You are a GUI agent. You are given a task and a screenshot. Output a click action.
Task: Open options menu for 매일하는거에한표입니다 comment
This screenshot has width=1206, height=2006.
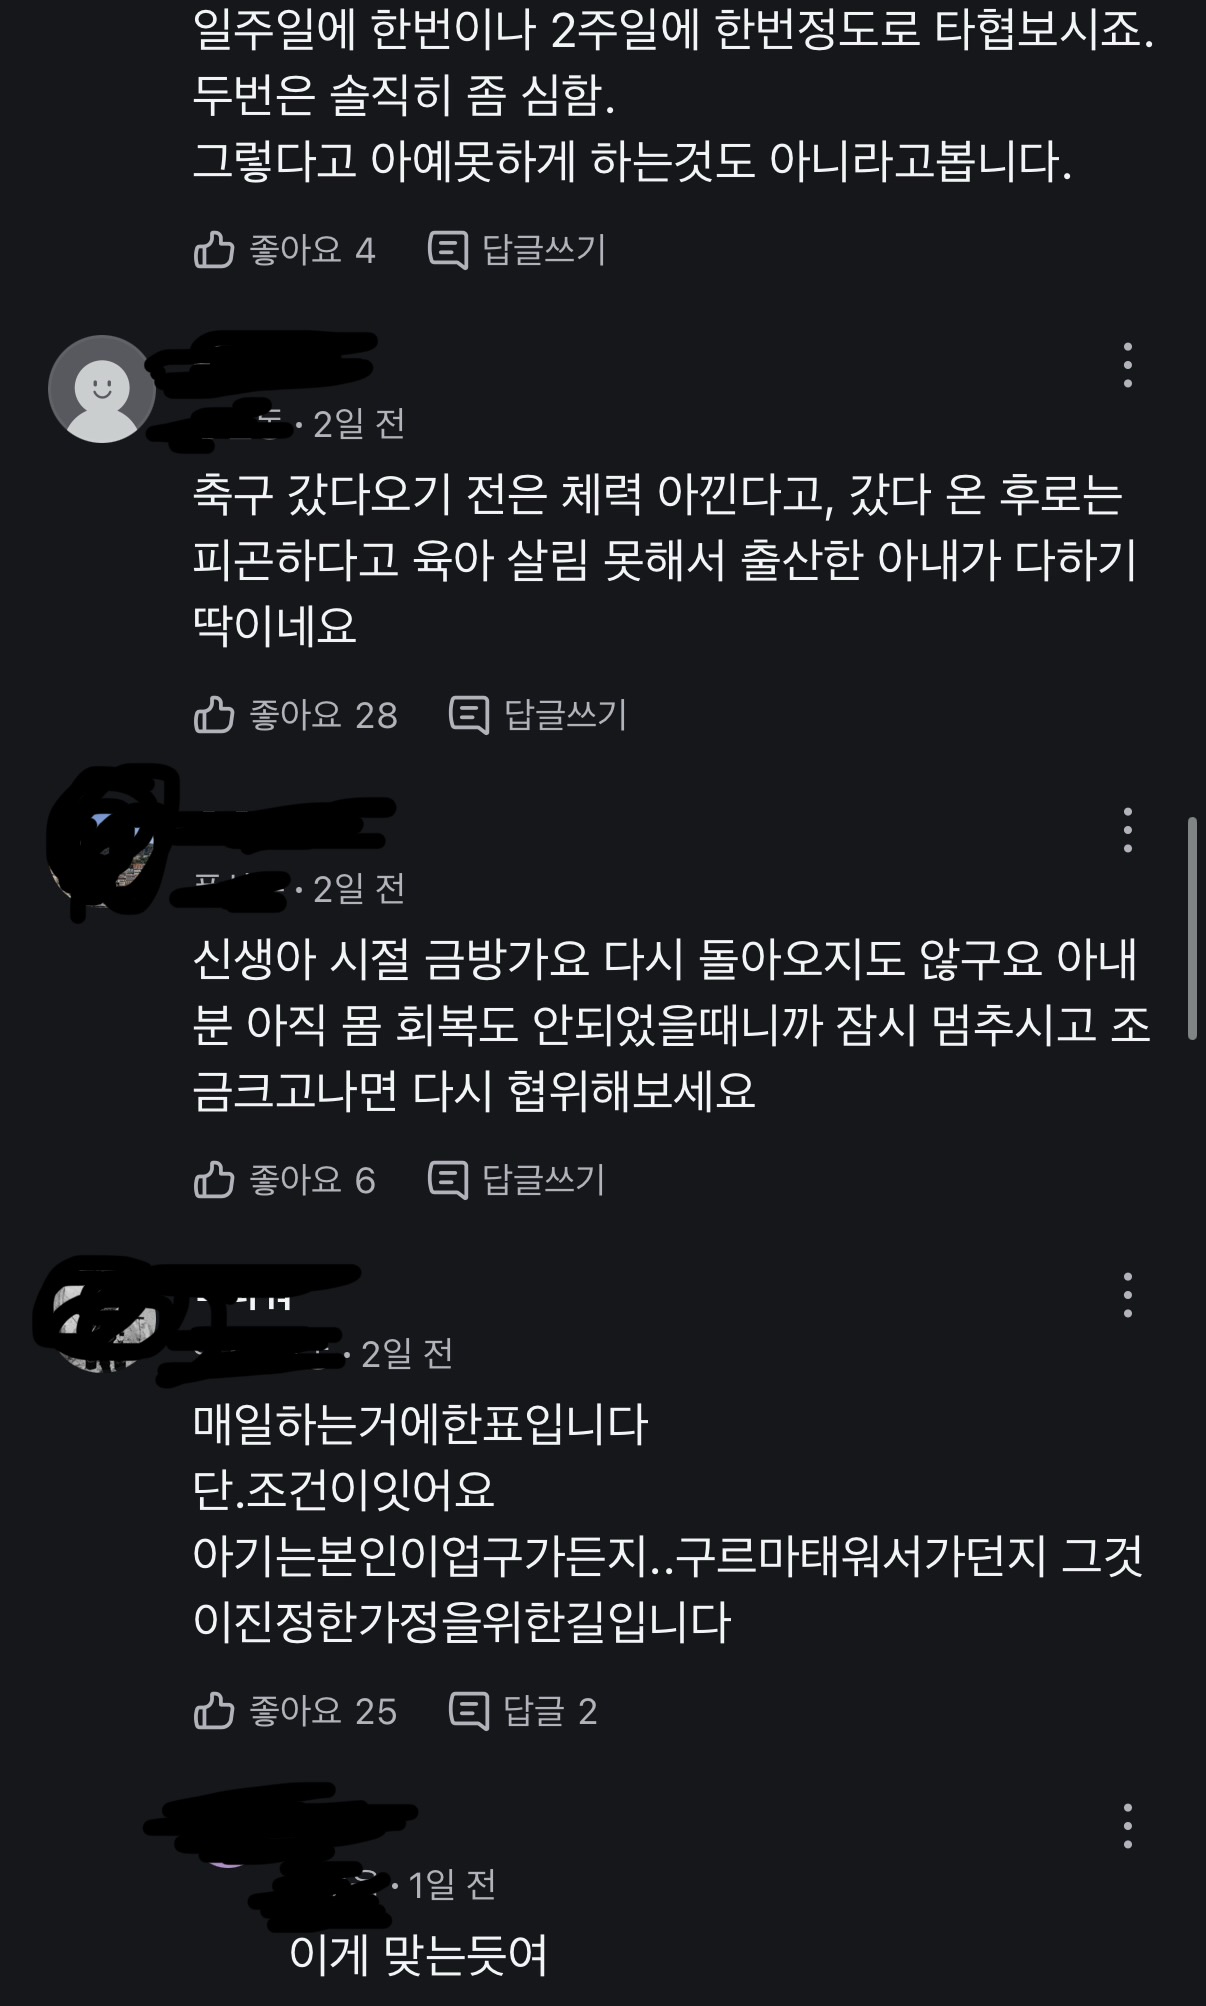(x=1127, y=1295)
